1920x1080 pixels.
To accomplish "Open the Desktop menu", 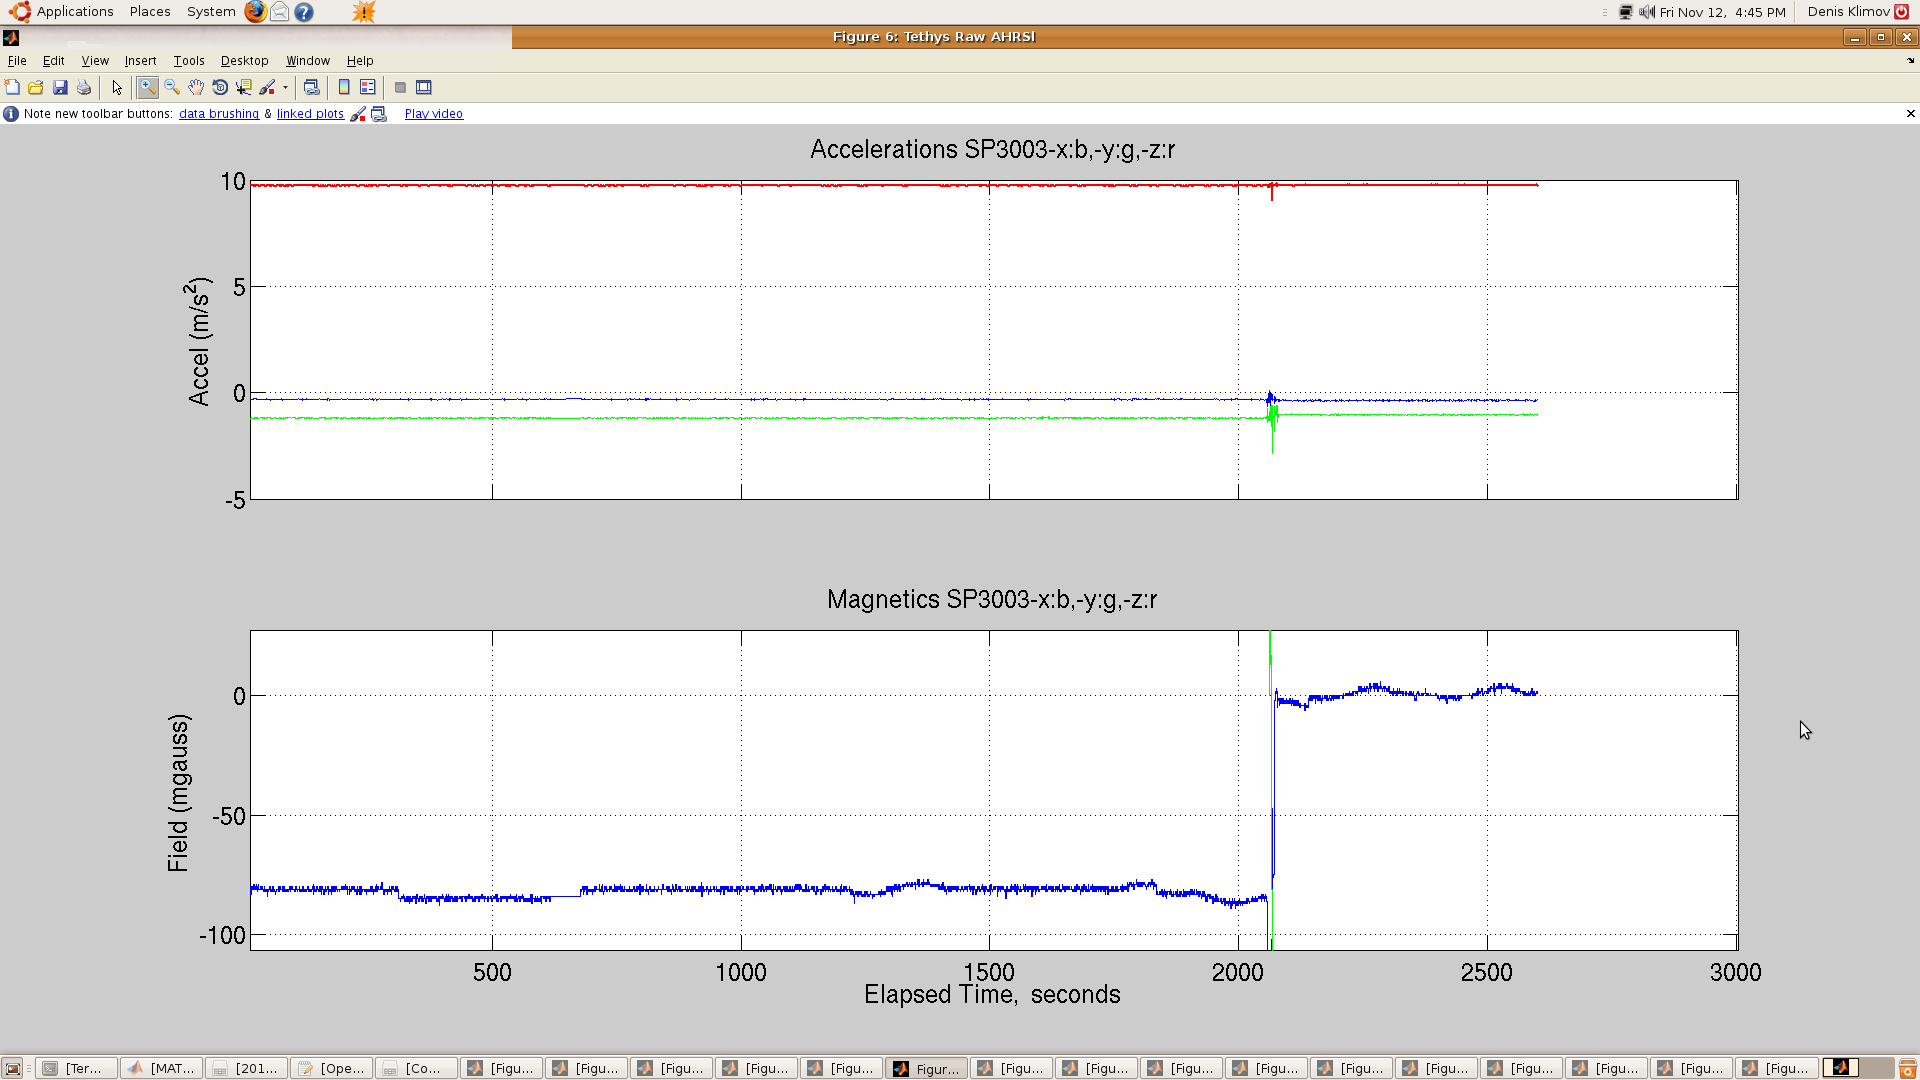I will pos(244,61).
